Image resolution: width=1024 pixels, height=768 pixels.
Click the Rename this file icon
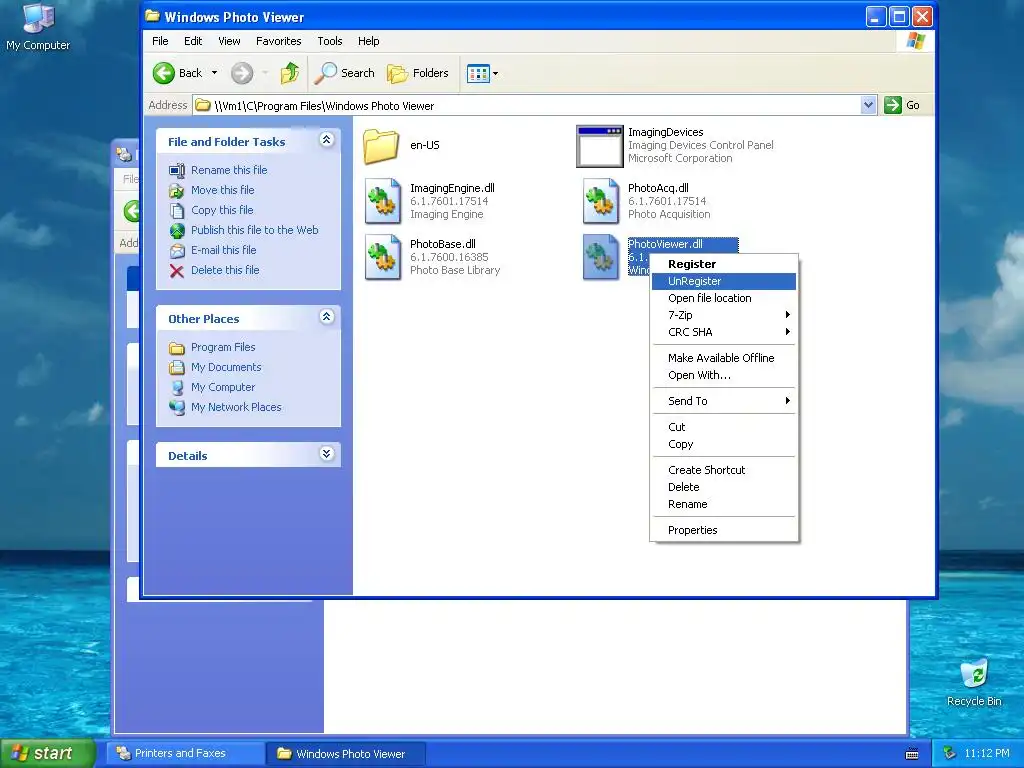coord(177,170)
